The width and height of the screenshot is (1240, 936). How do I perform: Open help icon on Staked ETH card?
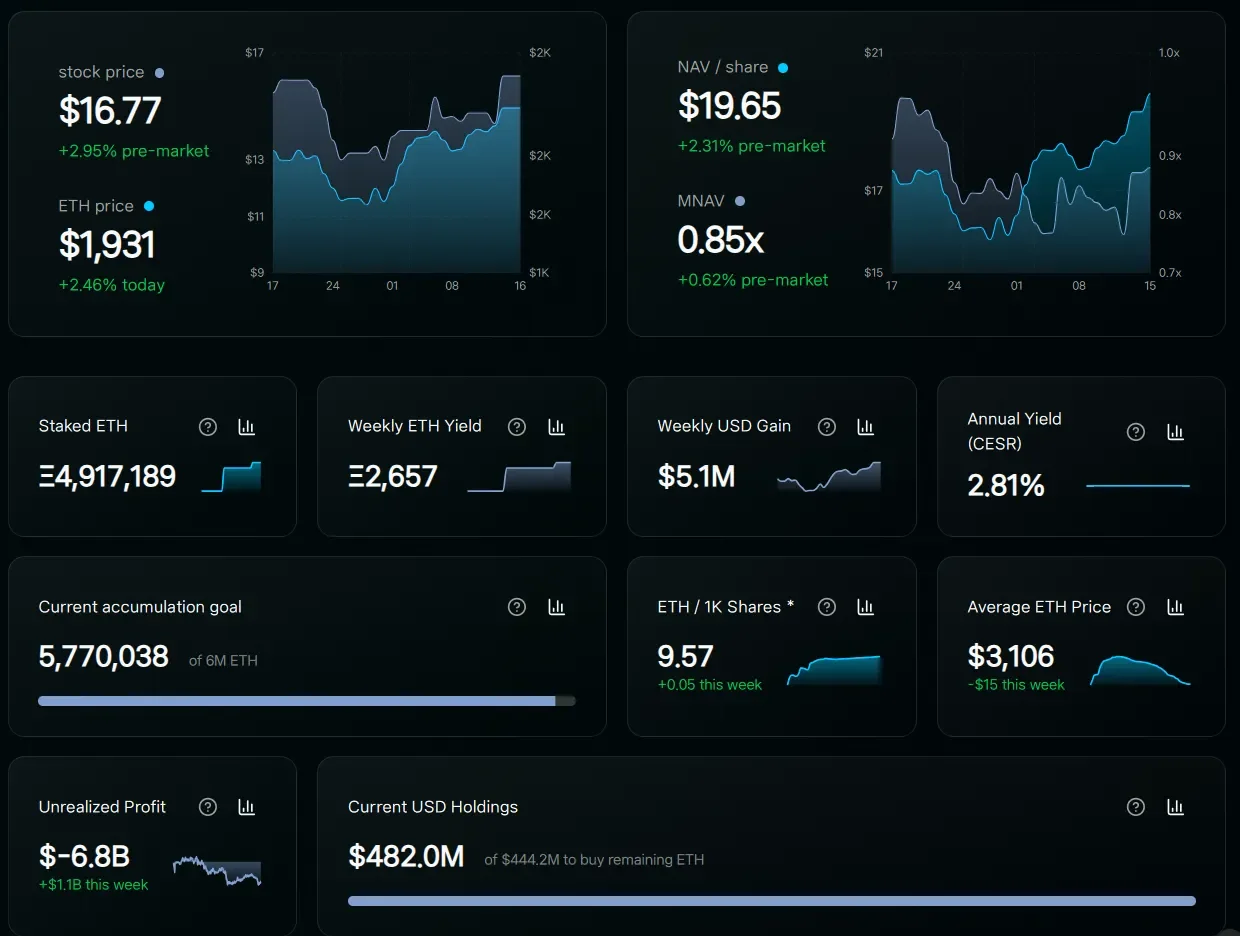point(207,427)
